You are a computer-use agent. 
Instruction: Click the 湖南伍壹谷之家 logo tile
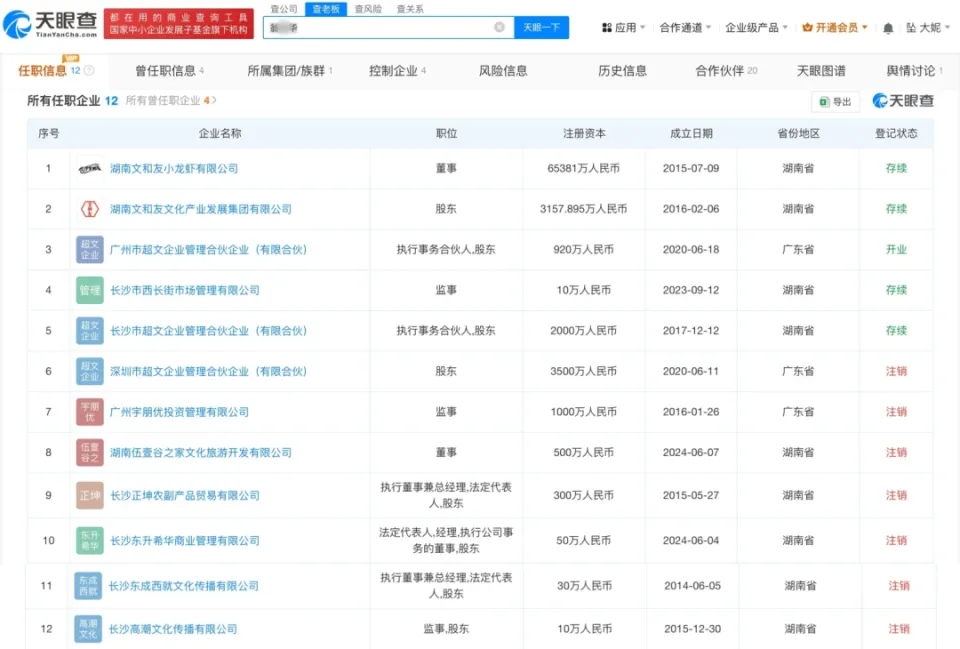click(x=90, y=452)
